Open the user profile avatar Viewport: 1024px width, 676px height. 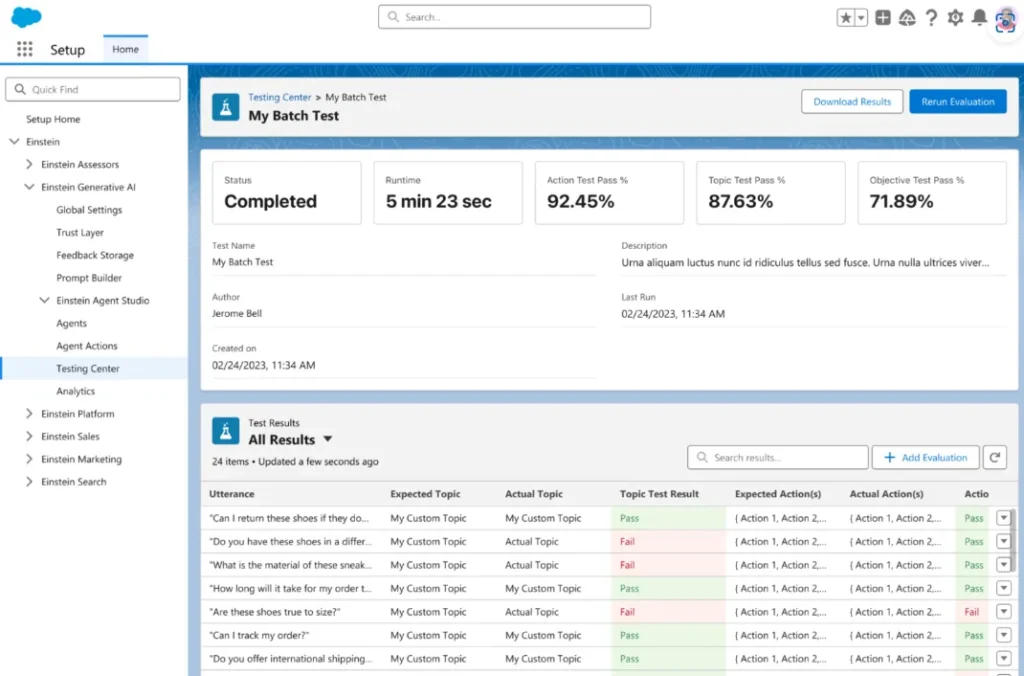1005,19
